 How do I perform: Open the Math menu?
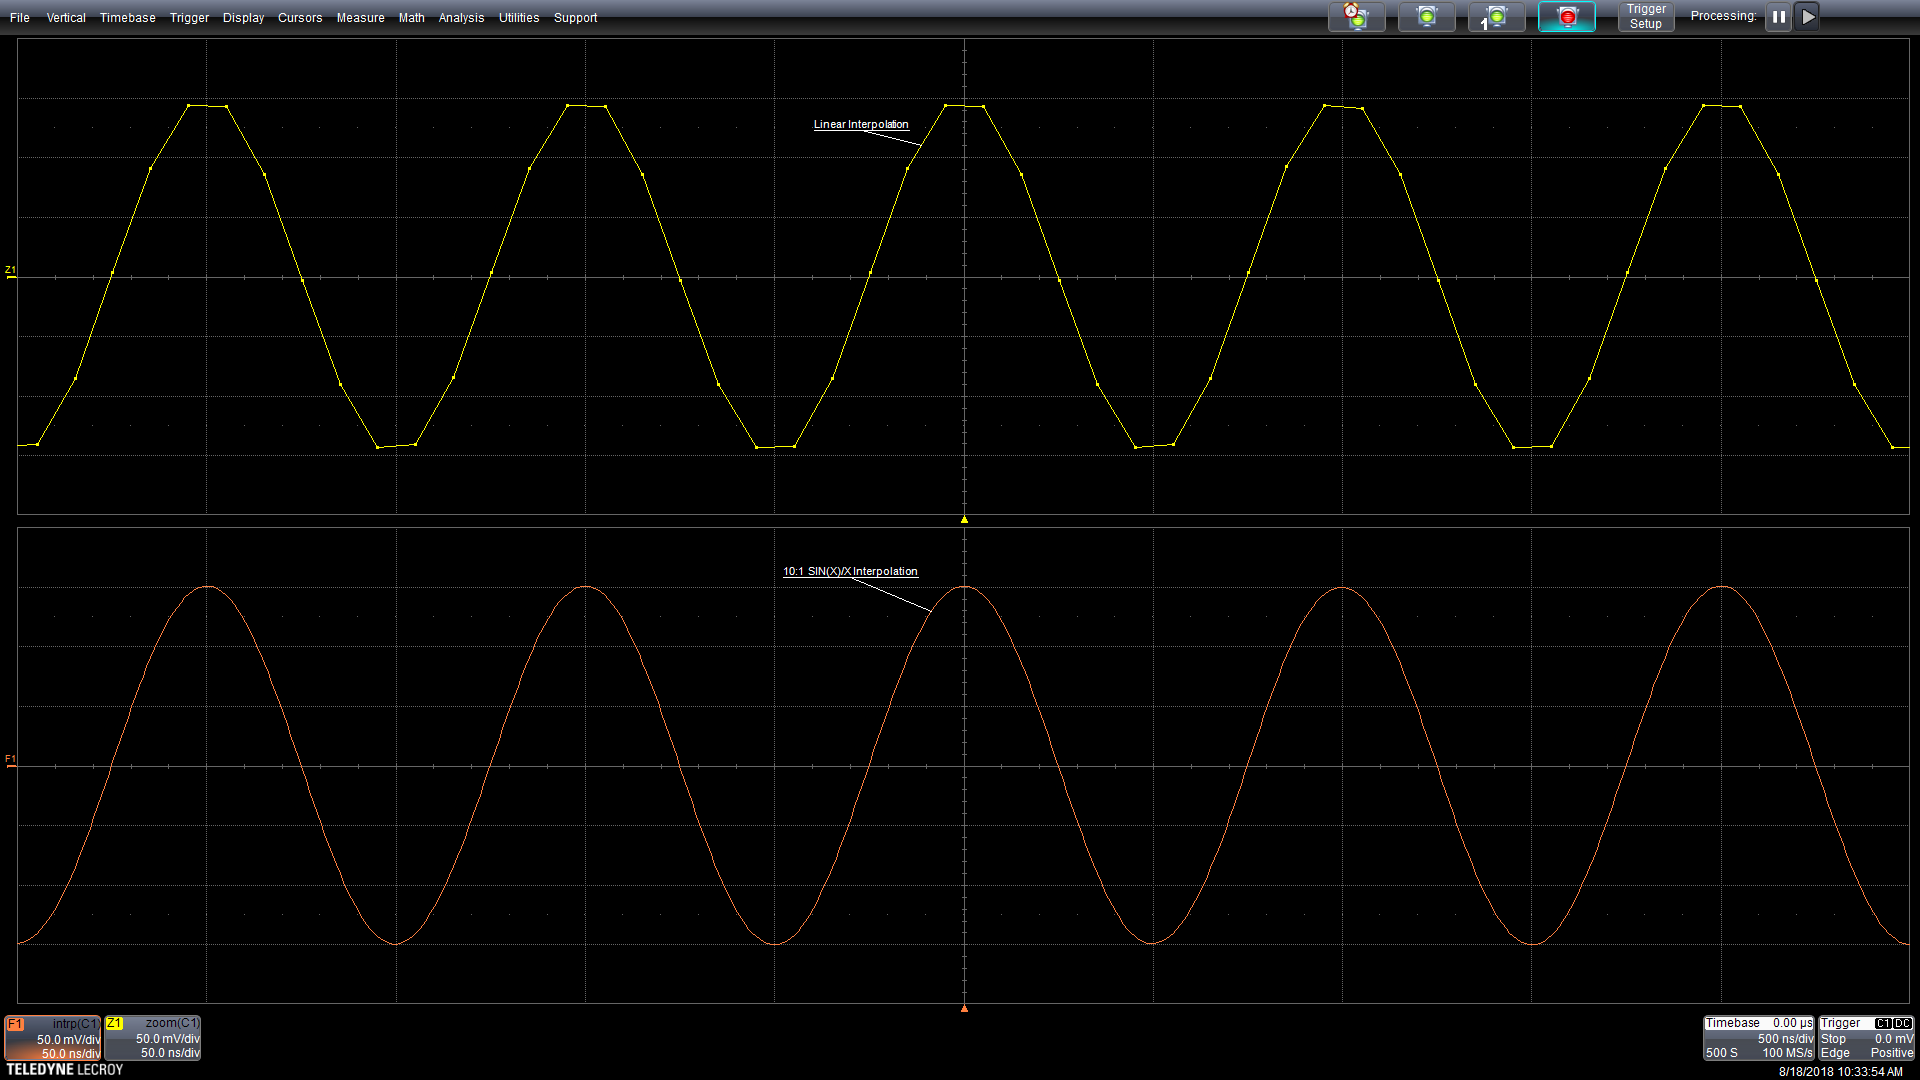[x=411, y=18]
